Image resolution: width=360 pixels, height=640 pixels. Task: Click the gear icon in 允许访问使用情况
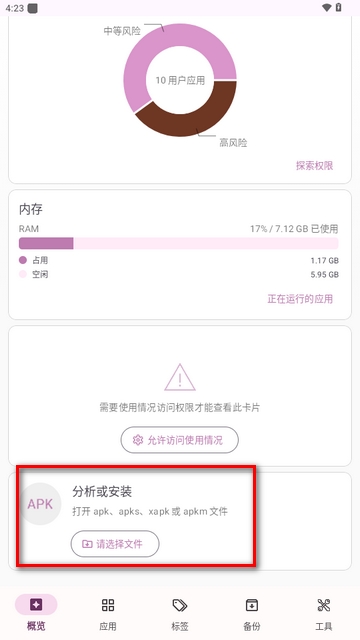138,440
